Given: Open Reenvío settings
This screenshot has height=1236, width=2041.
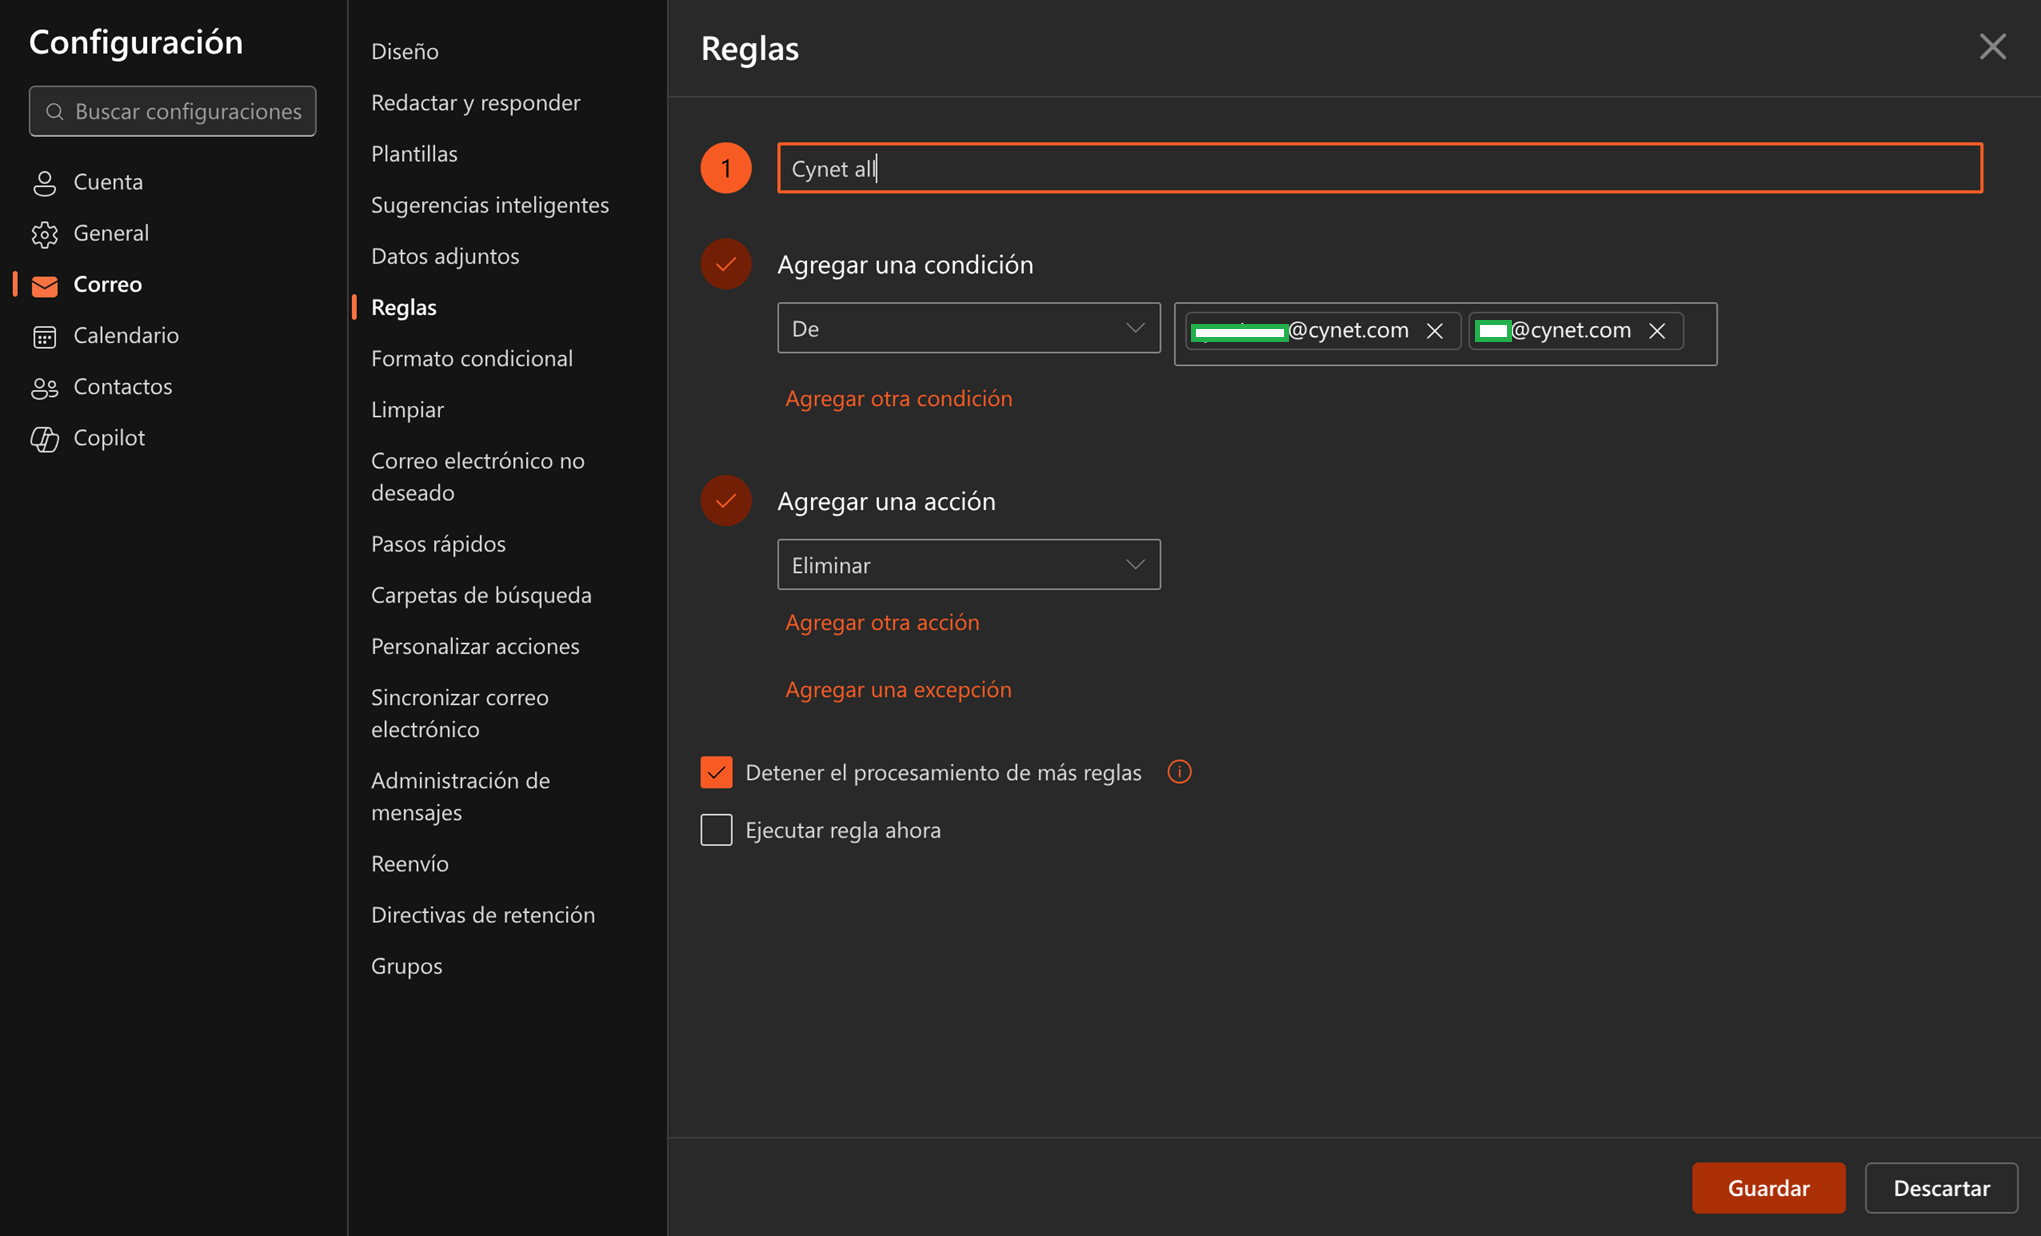Looking at the screenshot, I should click(x=409, y=864).
